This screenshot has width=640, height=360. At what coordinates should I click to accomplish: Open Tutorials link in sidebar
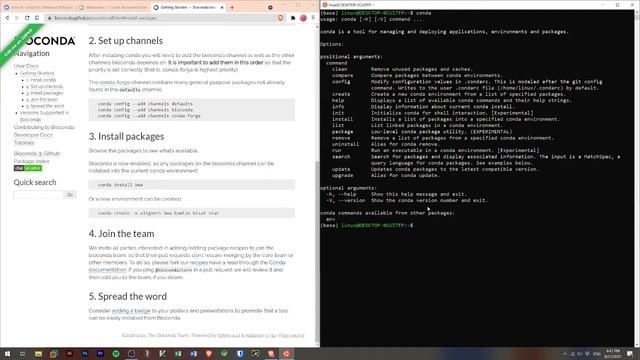24,142
